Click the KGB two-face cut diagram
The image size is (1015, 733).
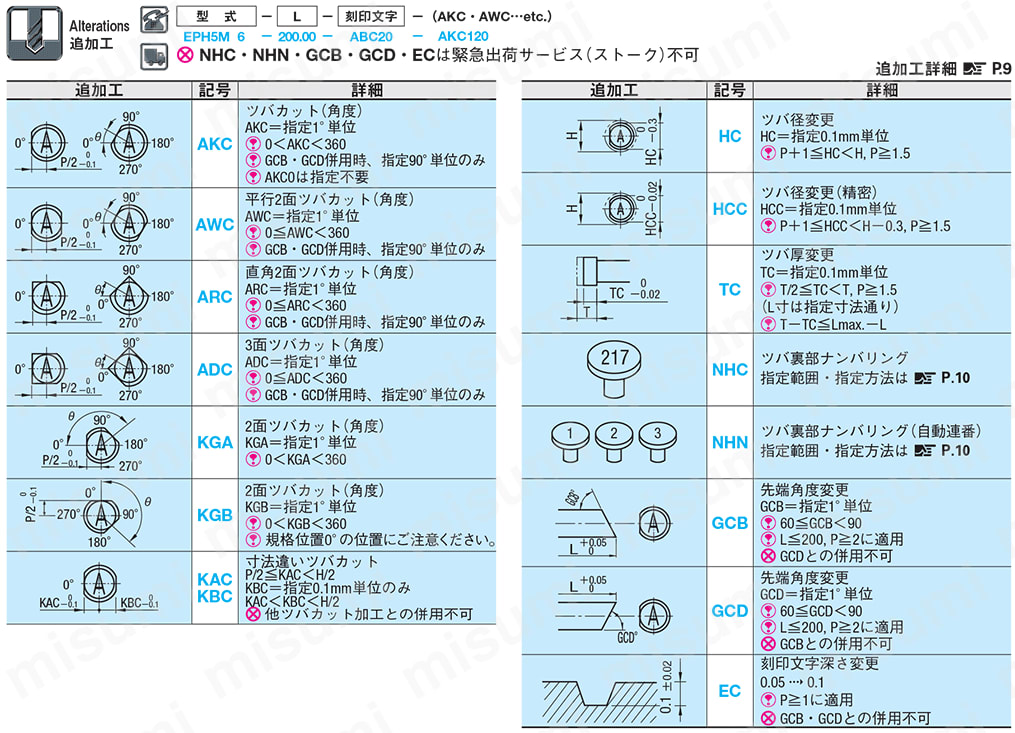point(87,515)
